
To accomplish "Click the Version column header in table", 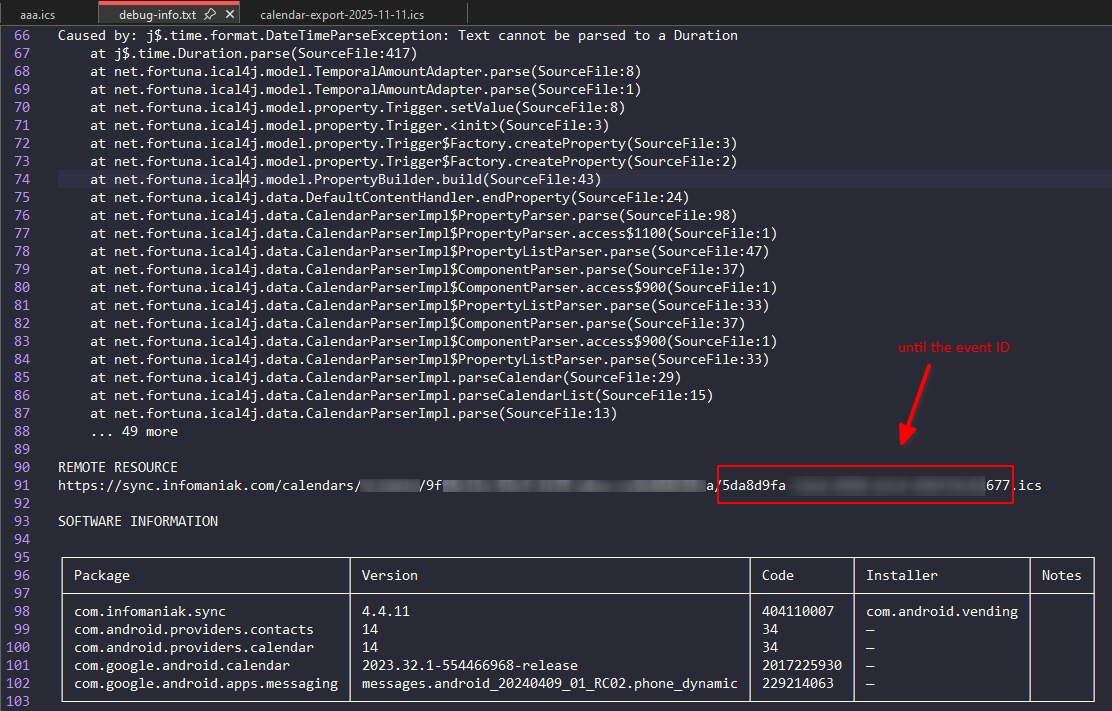I will pos(389,575).
